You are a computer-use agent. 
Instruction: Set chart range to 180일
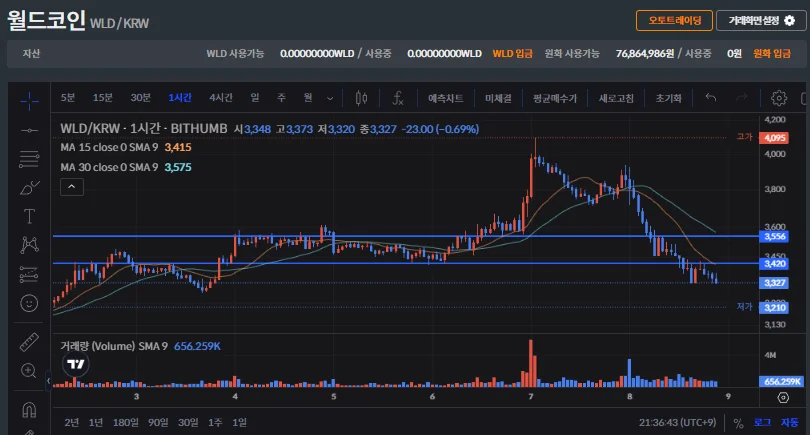click(x=126, y=423)
